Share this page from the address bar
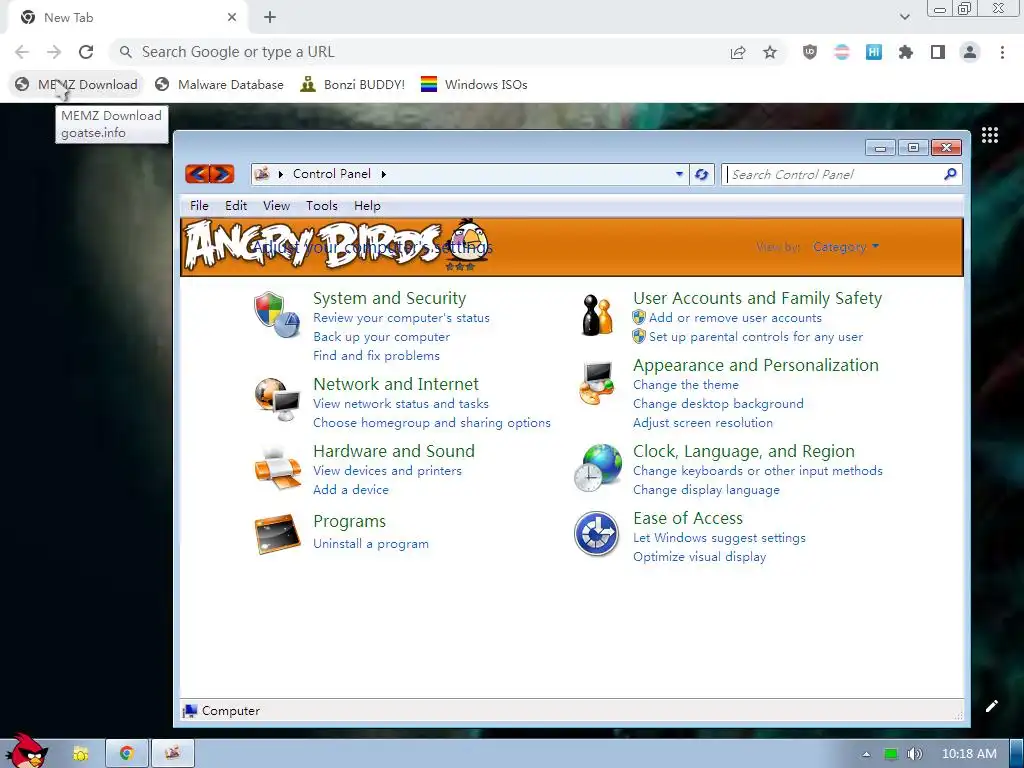The height and width of the screenshot is (768, 1024). point(738,52)
